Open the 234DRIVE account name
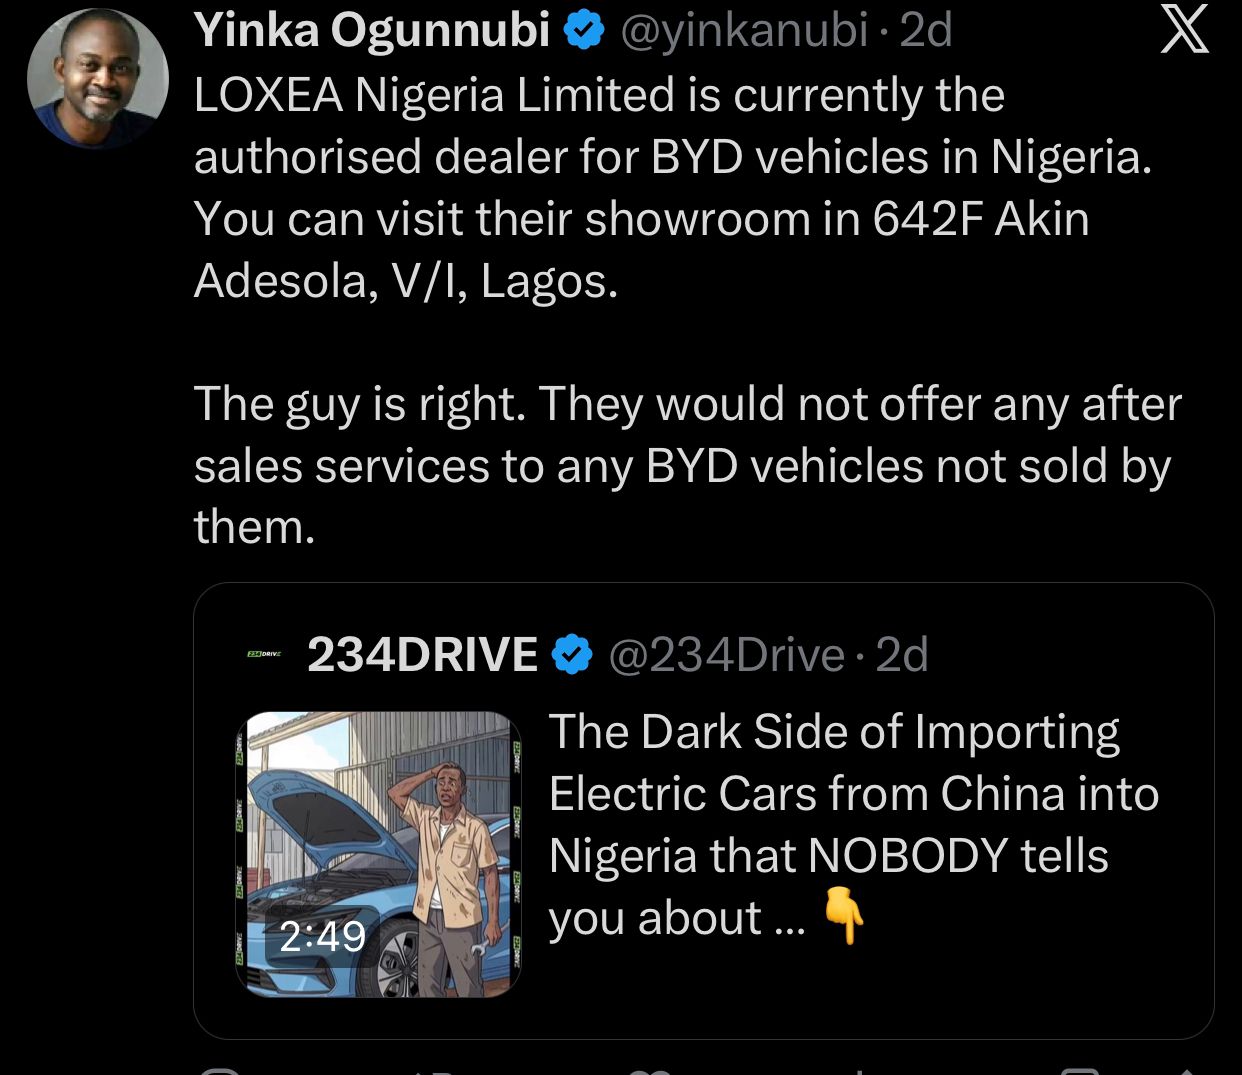Screen dimensions: 1242x1075 click(423, 656)
